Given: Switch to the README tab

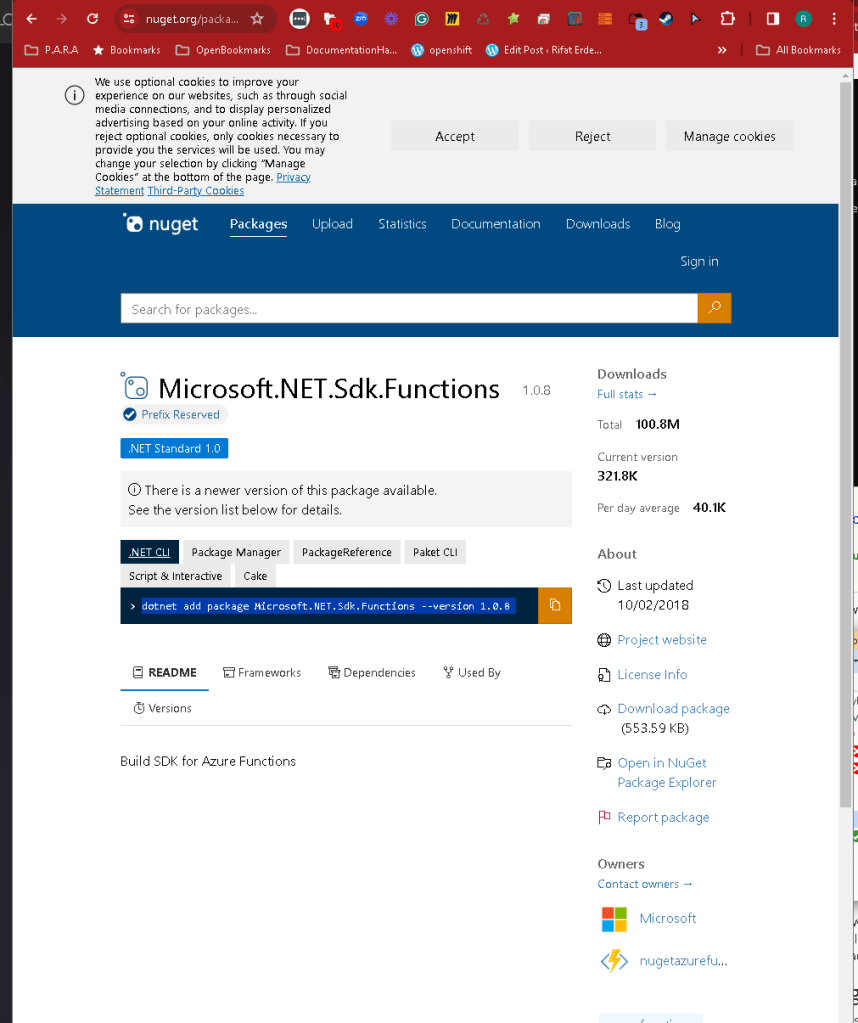Looking at the screenshot, I should point(164,673).
